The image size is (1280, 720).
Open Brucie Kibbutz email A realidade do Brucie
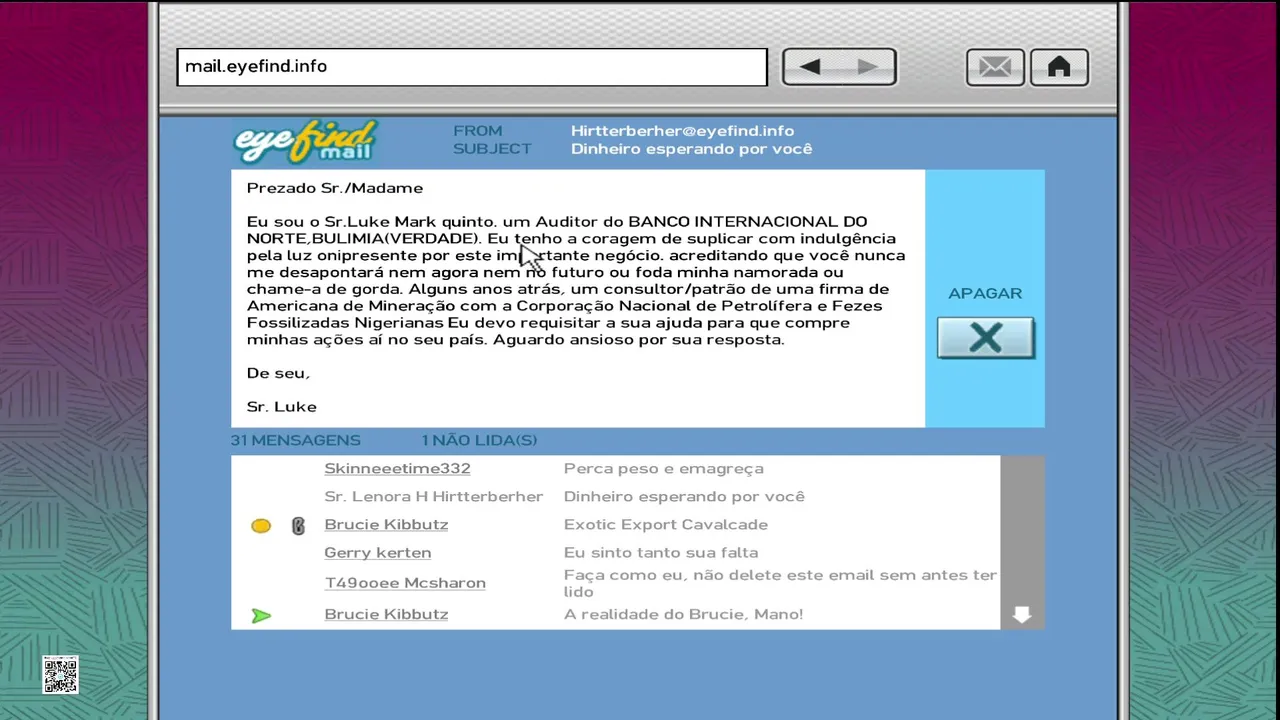386,614
